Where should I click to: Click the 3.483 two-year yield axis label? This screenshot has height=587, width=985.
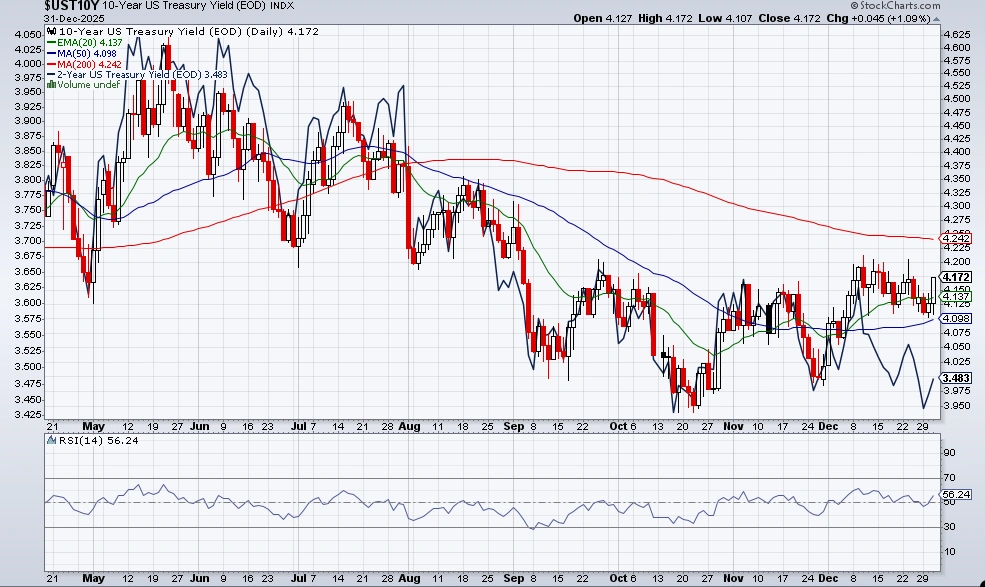957,378
